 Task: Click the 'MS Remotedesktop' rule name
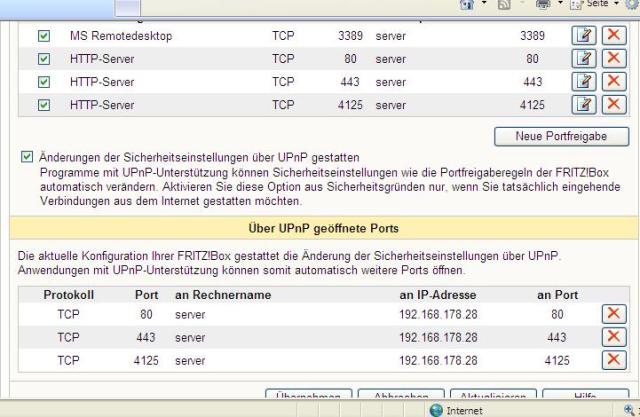[121, 36]
